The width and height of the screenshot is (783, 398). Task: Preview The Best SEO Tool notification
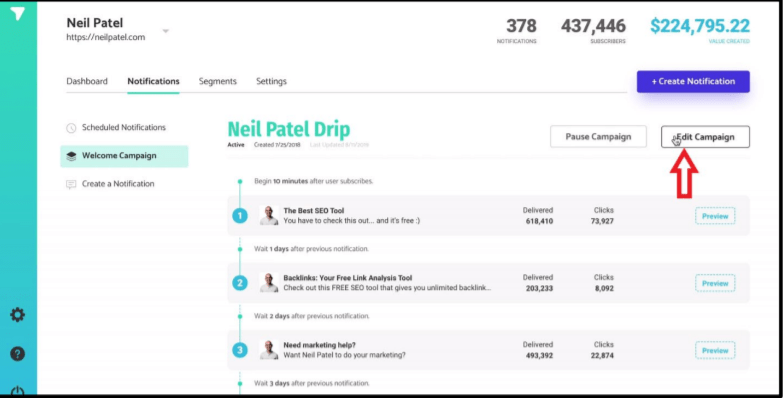coord(715,216)
